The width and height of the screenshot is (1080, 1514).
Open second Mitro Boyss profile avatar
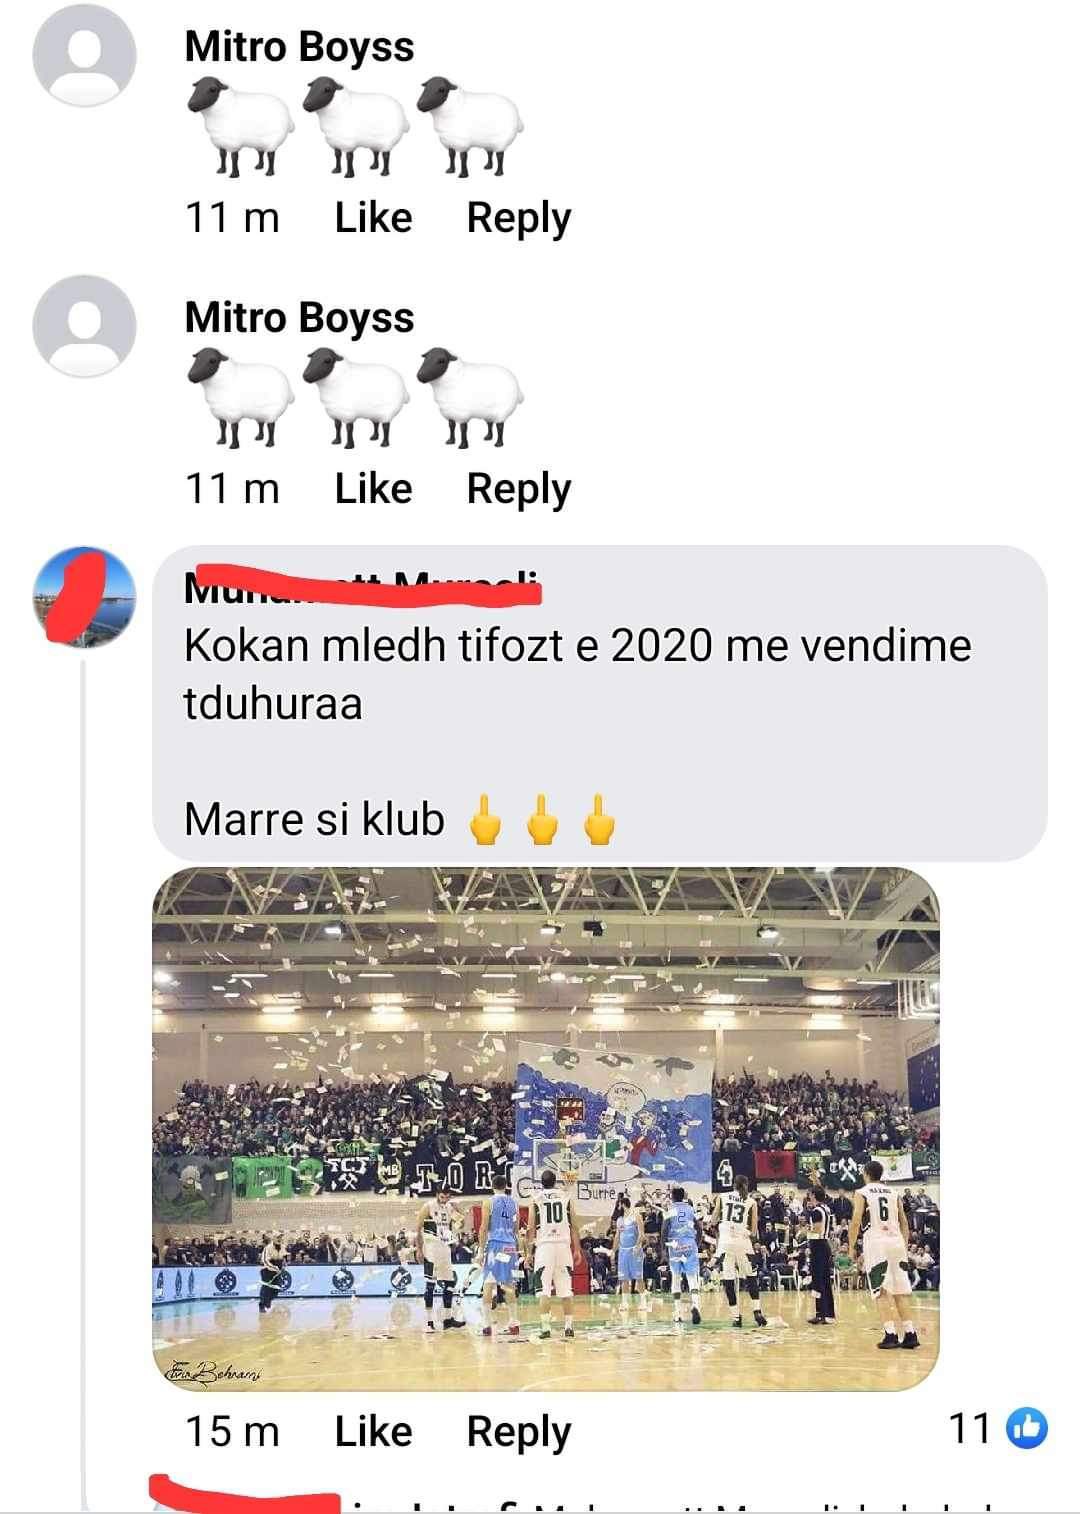(x=84, y=326)
